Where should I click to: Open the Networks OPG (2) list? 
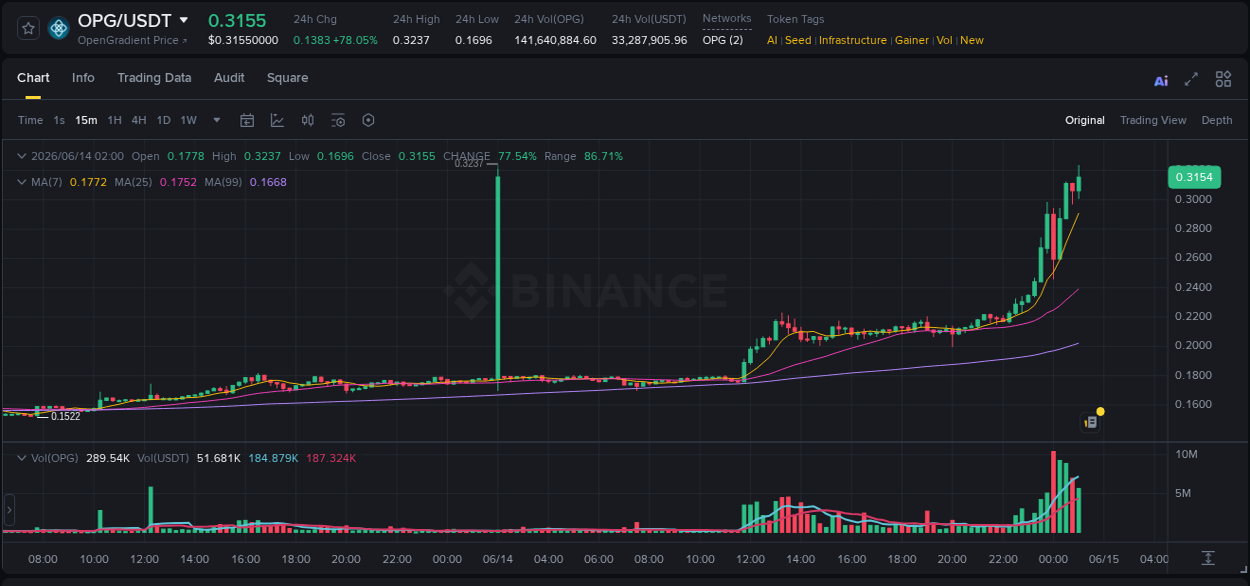(723, 40)
